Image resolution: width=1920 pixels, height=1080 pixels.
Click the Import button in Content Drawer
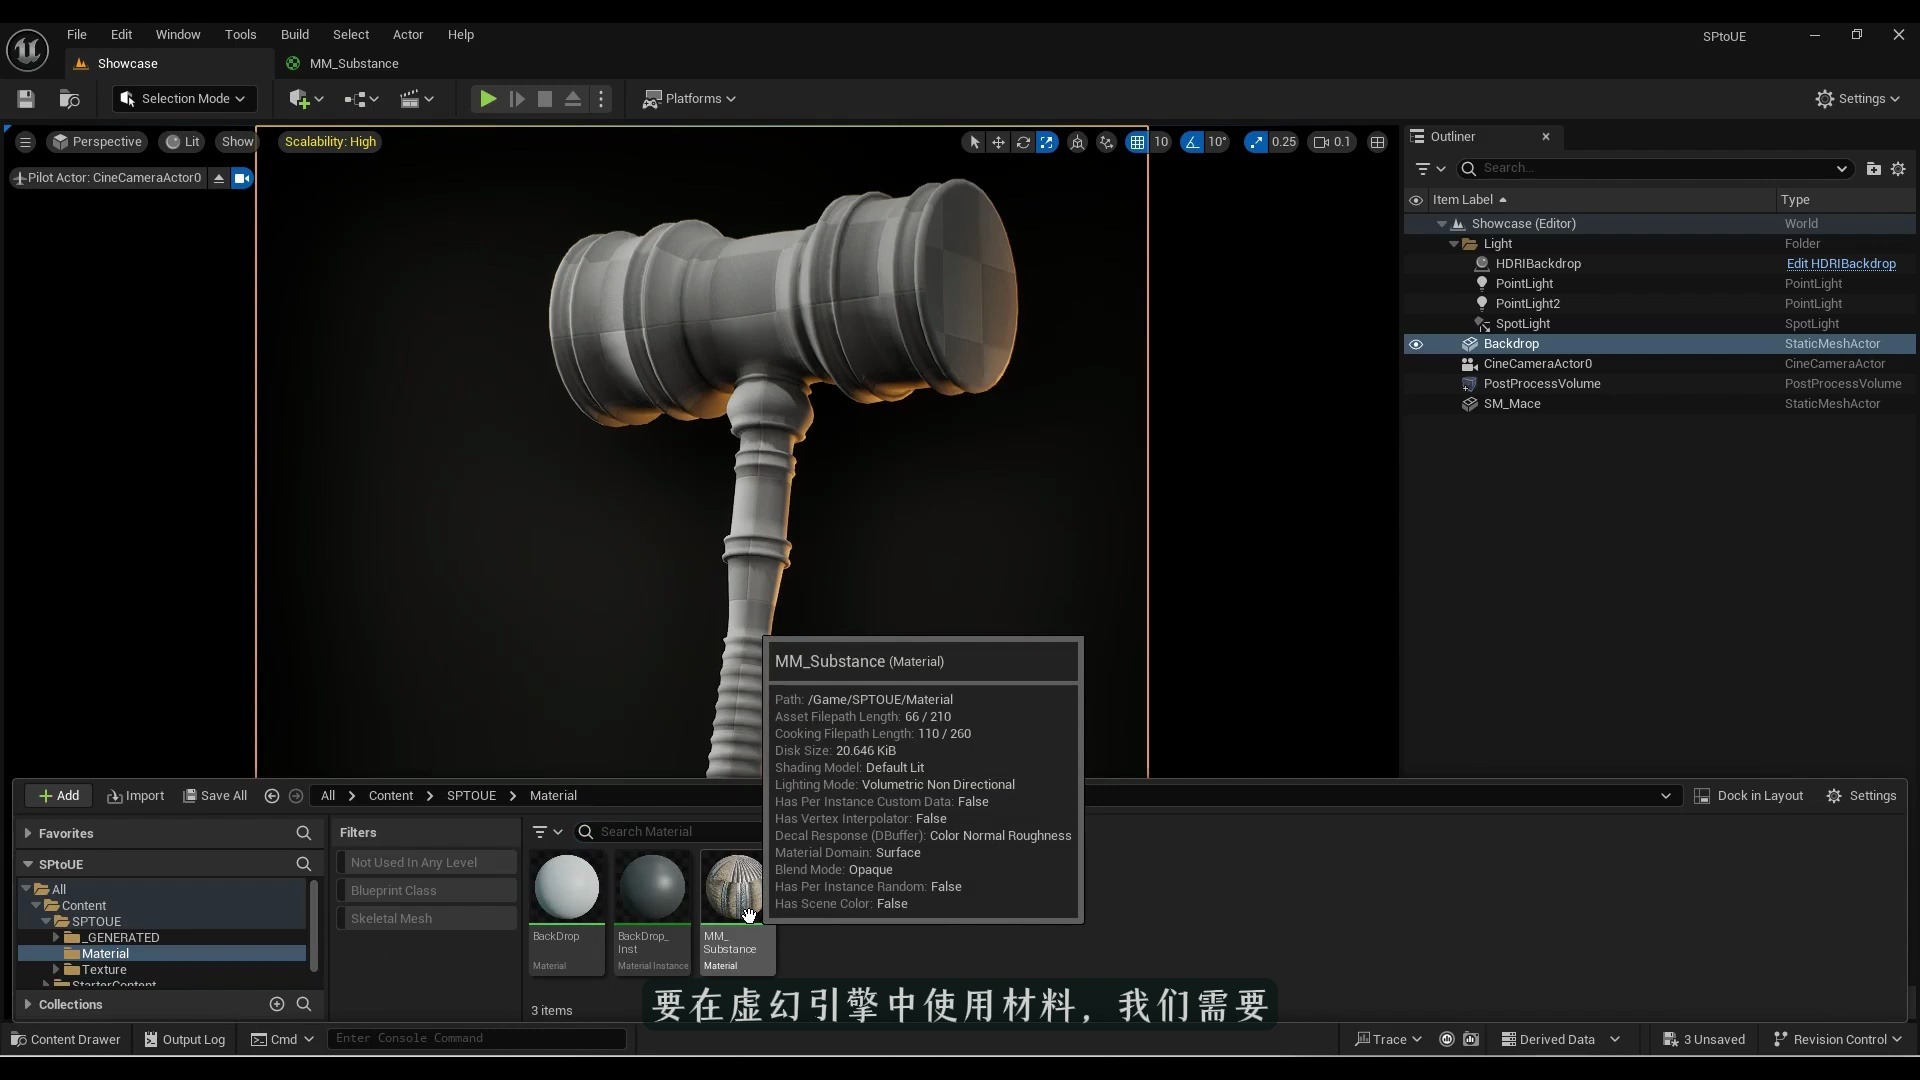[x=136, y=796]
